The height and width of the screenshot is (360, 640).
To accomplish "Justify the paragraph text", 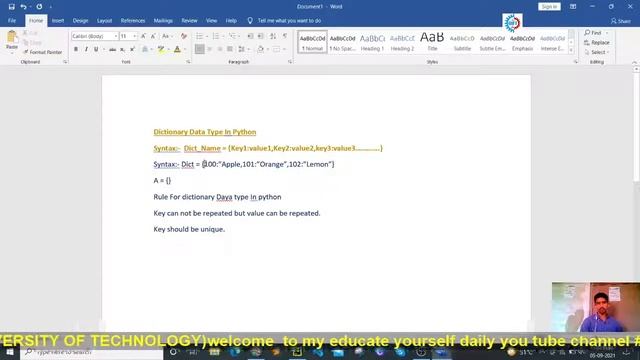I will [x=230, y=49].
